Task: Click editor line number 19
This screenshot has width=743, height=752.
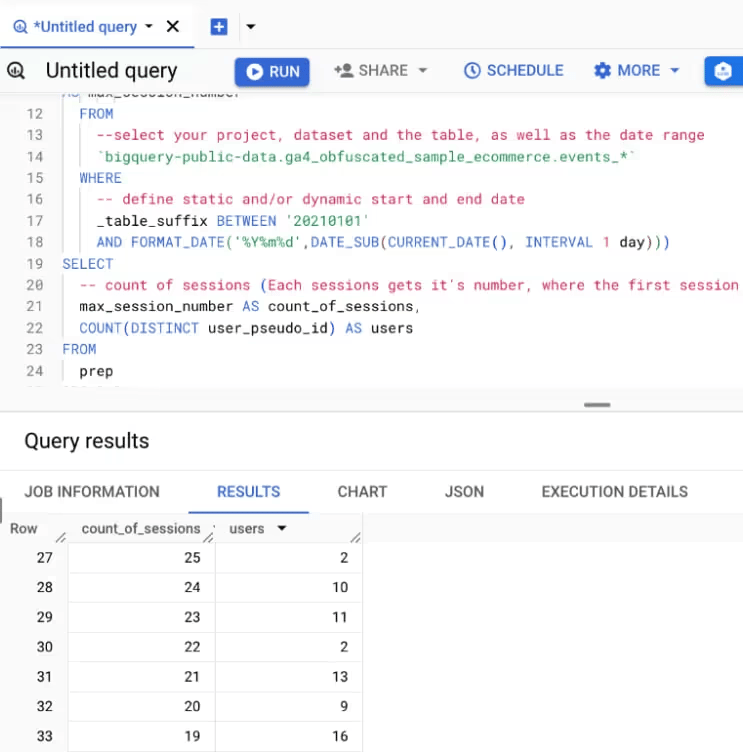Action: pyautogui.click(x=35, y=264)
